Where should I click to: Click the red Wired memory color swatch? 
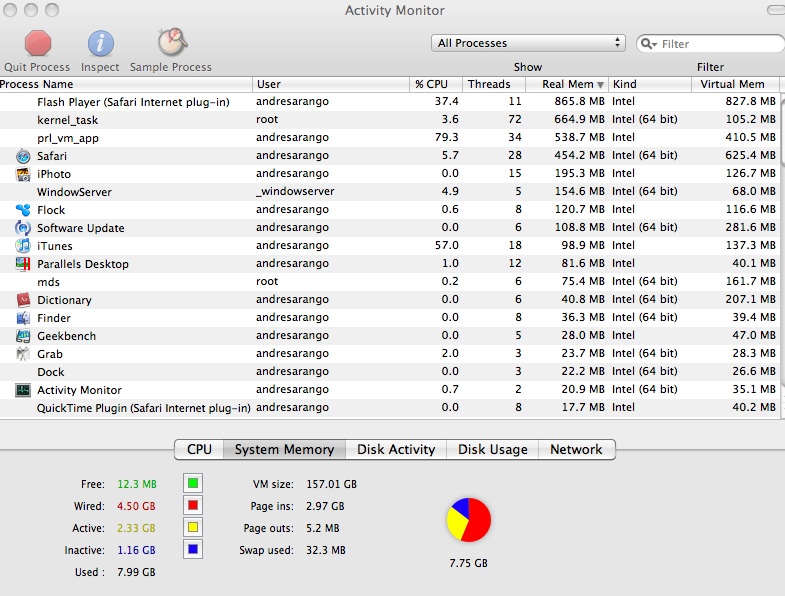[193, 505]
